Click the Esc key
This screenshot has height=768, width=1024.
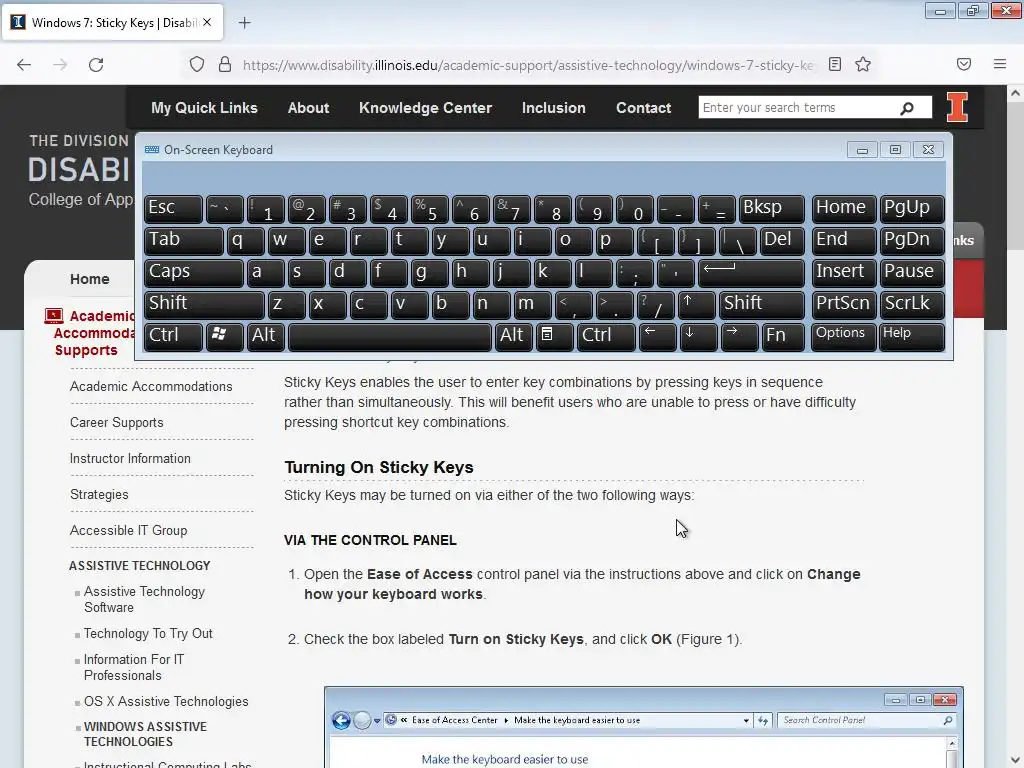pos(173,208)
